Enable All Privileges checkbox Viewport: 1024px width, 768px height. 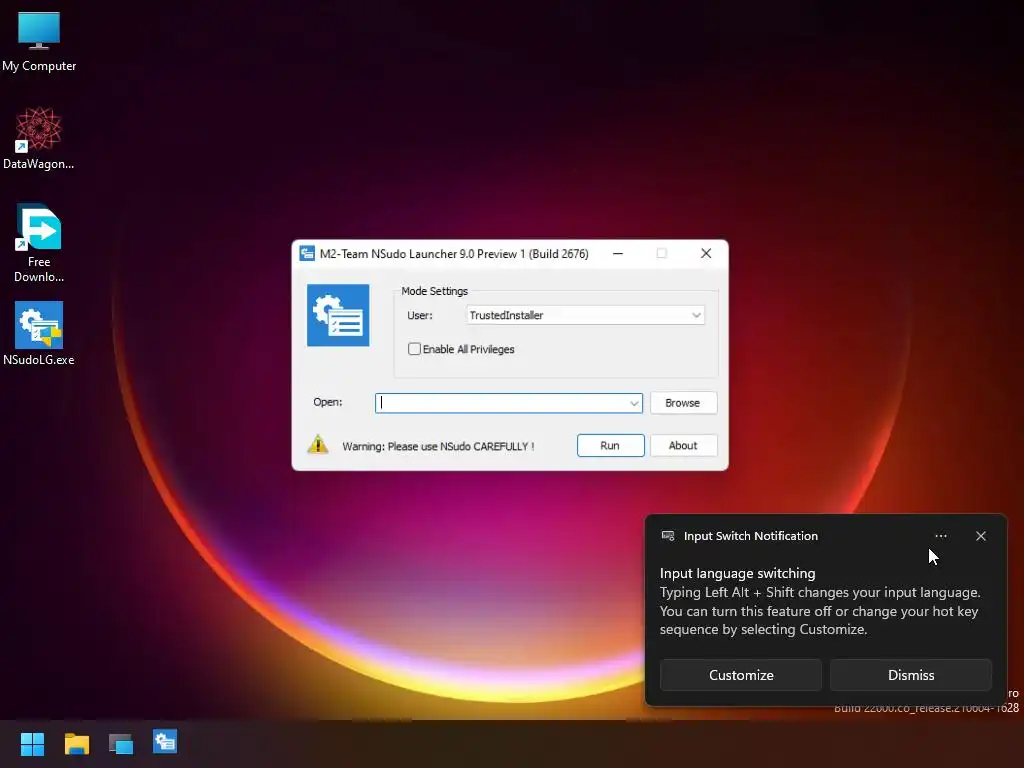[x=414, y=349]
